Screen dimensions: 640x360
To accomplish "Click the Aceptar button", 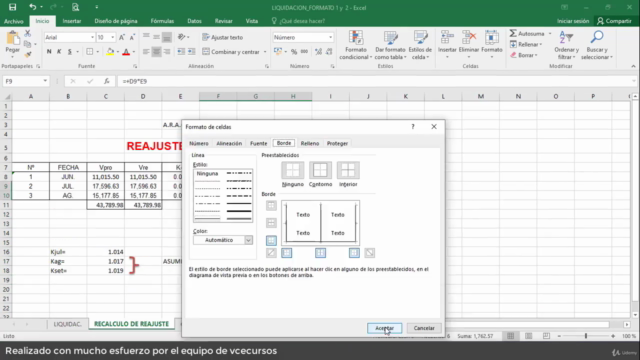I will [x=384, y=328].
